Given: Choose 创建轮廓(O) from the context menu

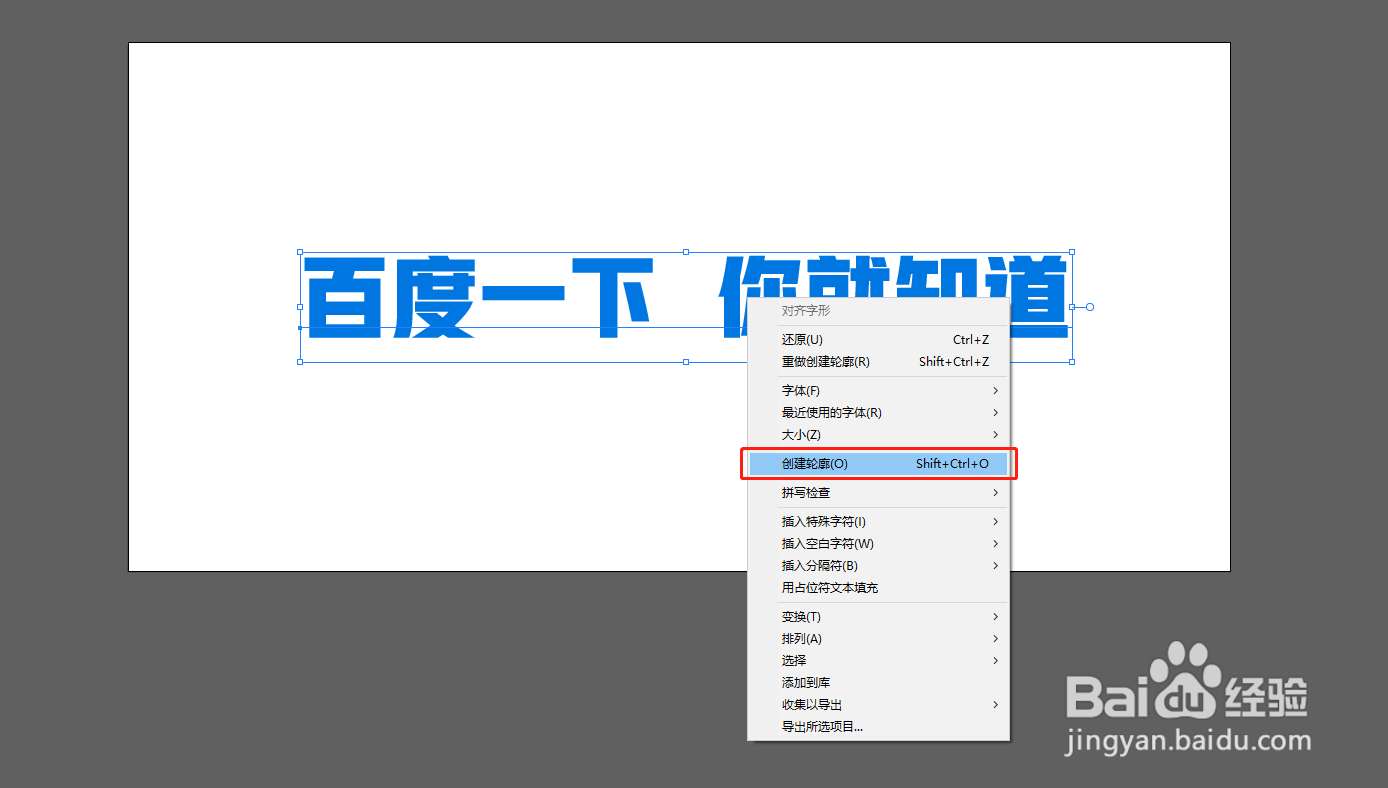Looking at the screenshot, I should pyautogui.click(x=879, y=464).
